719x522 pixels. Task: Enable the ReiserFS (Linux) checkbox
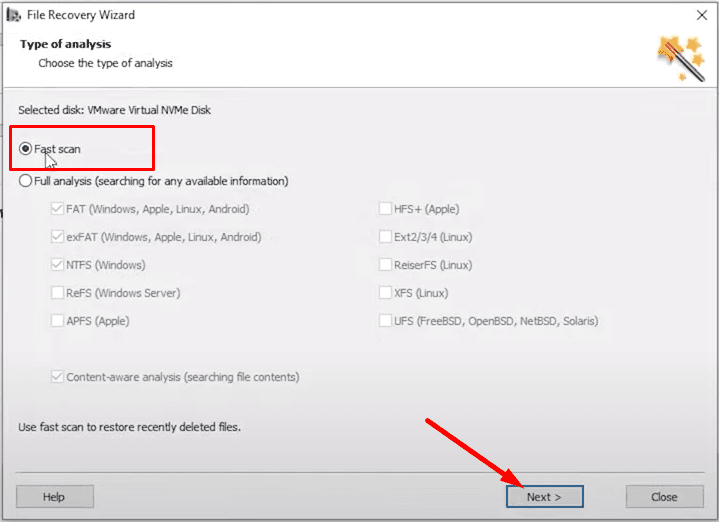[385, 265]
